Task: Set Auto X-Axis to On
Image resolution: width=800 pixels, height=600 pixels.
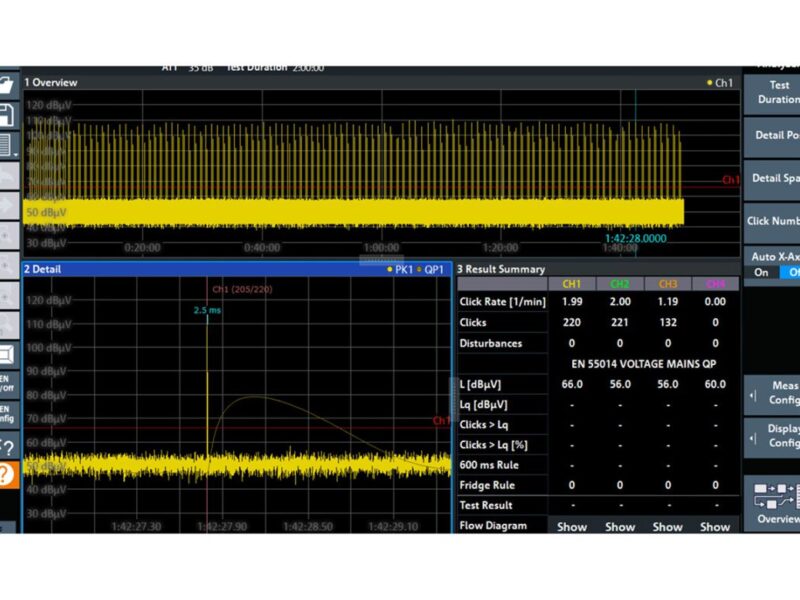Action: coord(764,271)
